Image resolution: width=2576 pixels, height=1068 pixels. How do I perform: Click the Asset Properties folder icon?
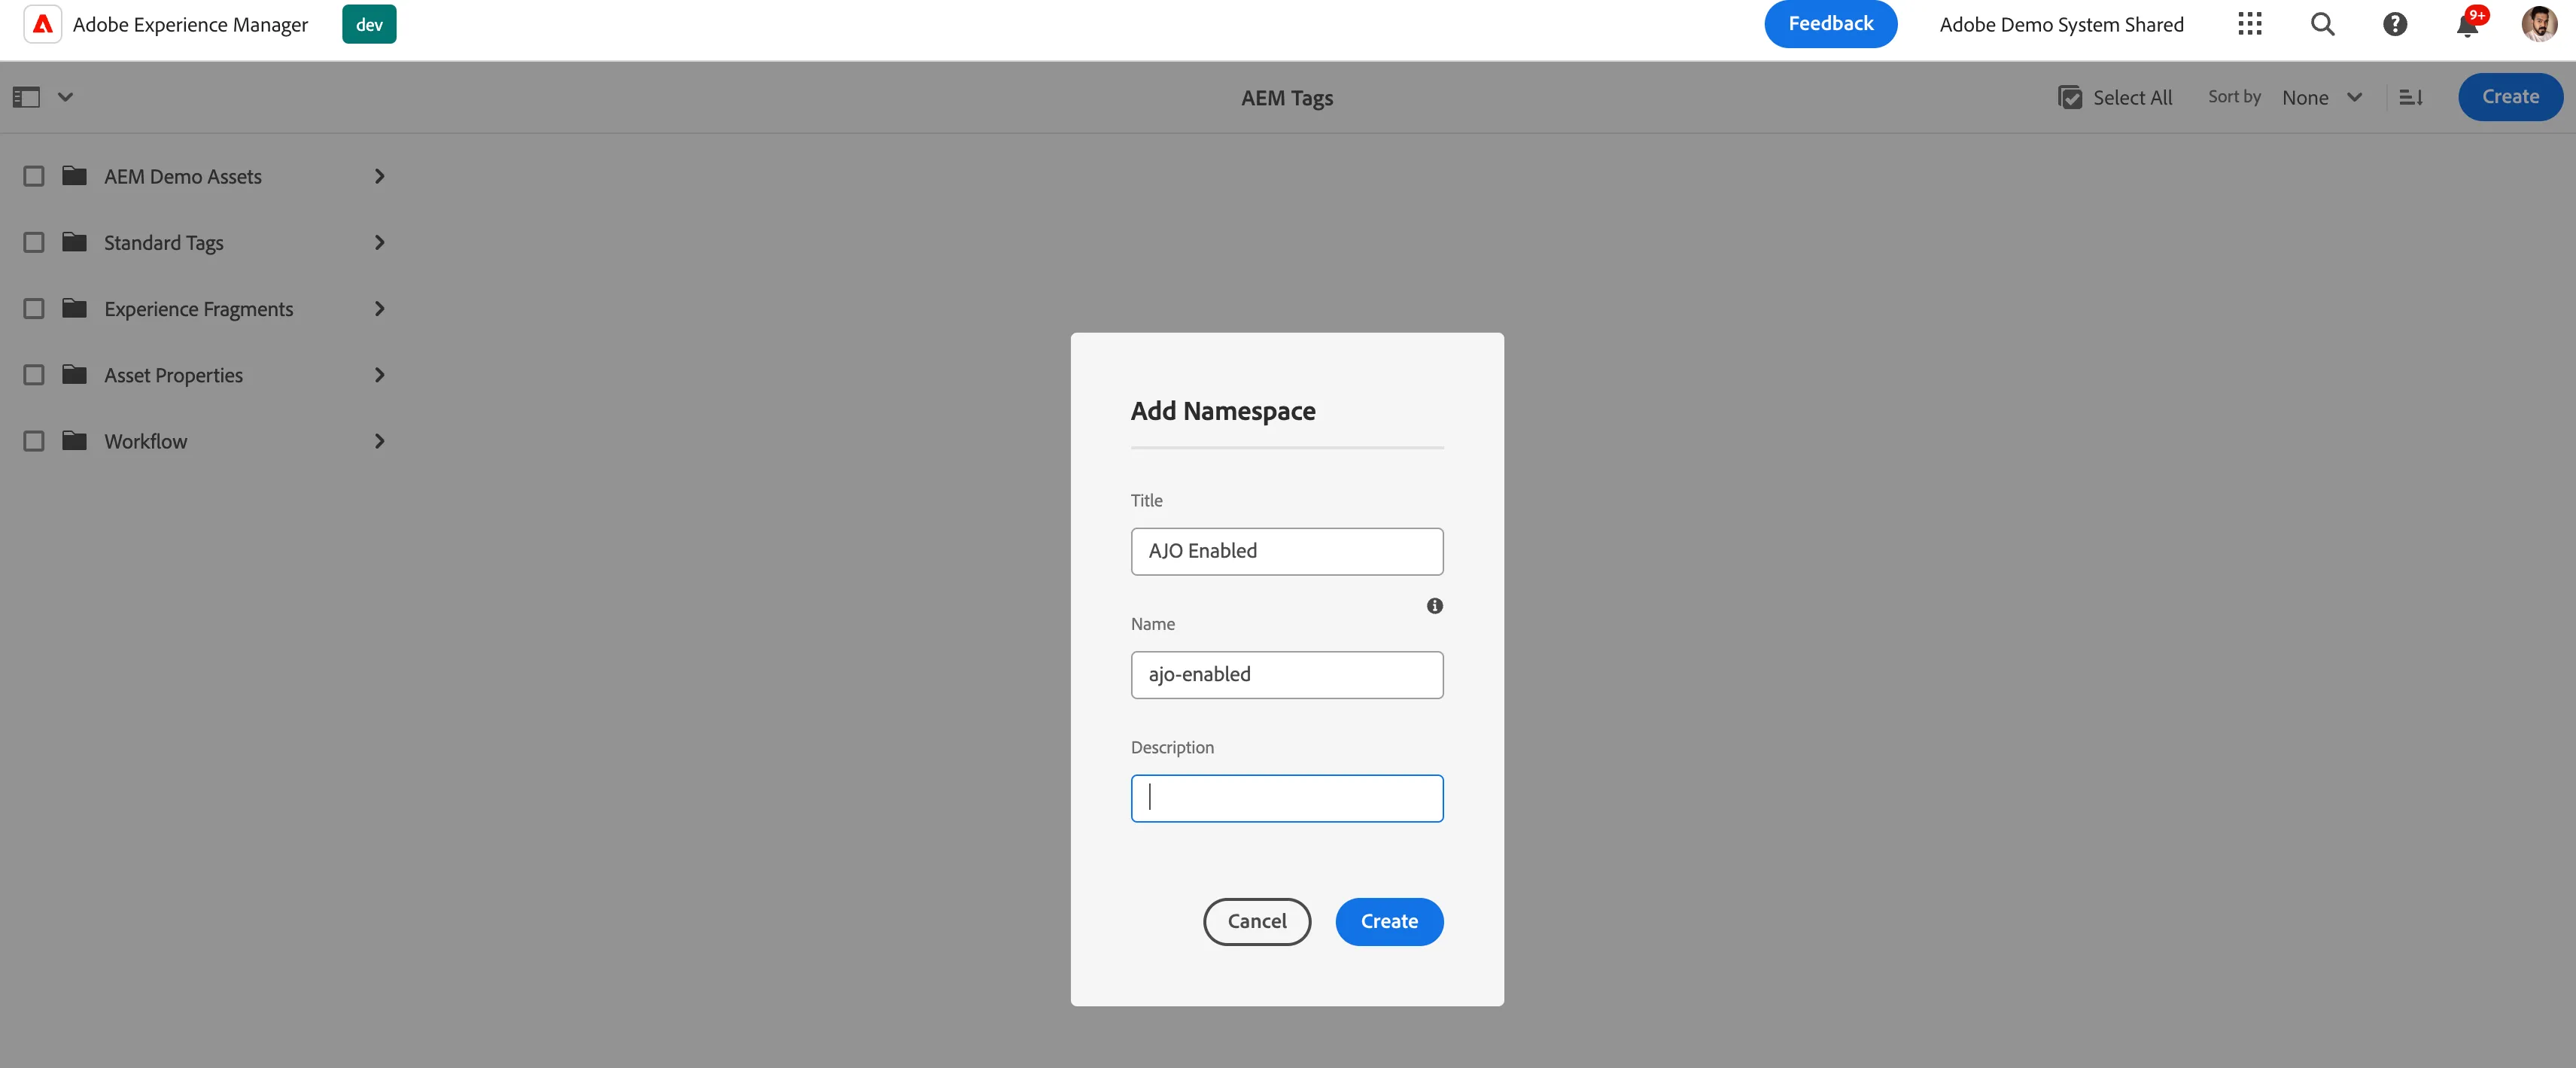point(74,374)
